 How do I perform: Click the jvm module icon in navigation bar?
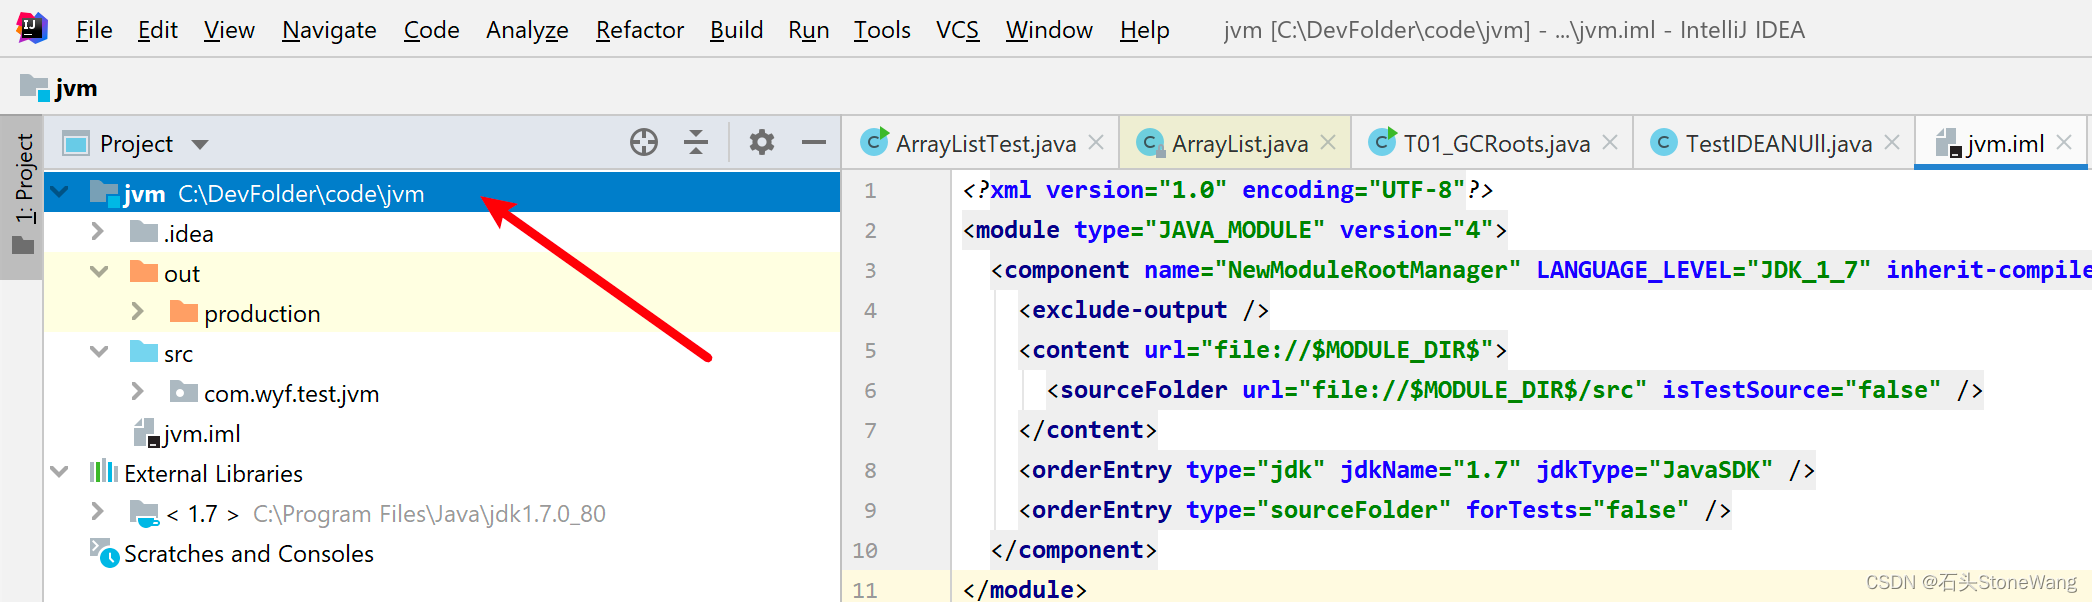coord(35,88)
